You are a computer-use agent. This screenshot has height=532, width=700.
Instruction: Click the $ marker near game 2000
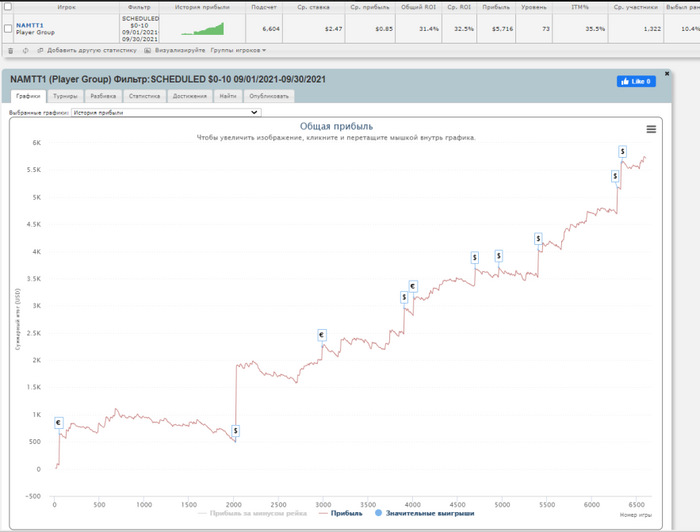[x=235, y=431]
